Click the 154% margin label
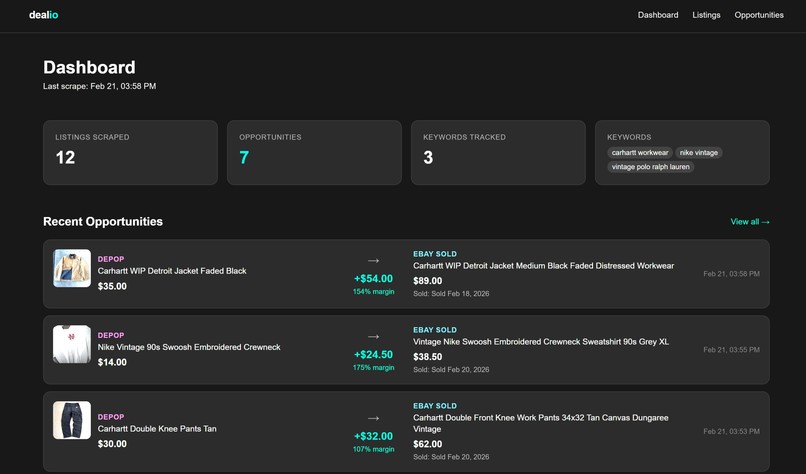Viewport: 806px width, 474px height. (x=374, y=291)
